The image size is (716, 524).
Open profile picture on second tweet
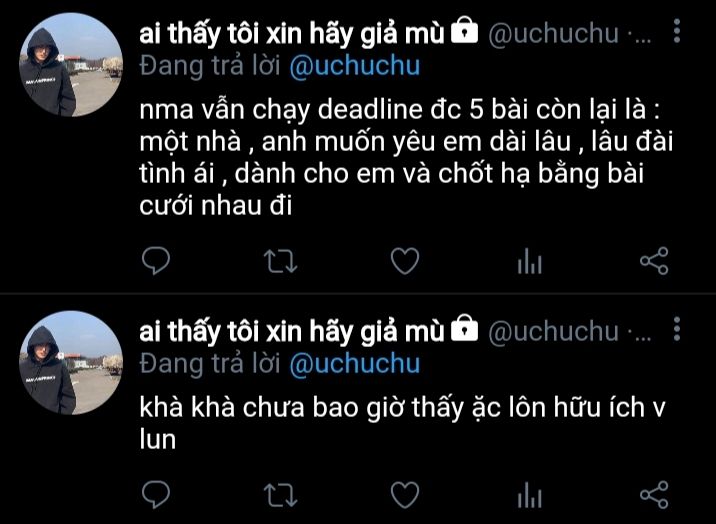coord(71,363)
